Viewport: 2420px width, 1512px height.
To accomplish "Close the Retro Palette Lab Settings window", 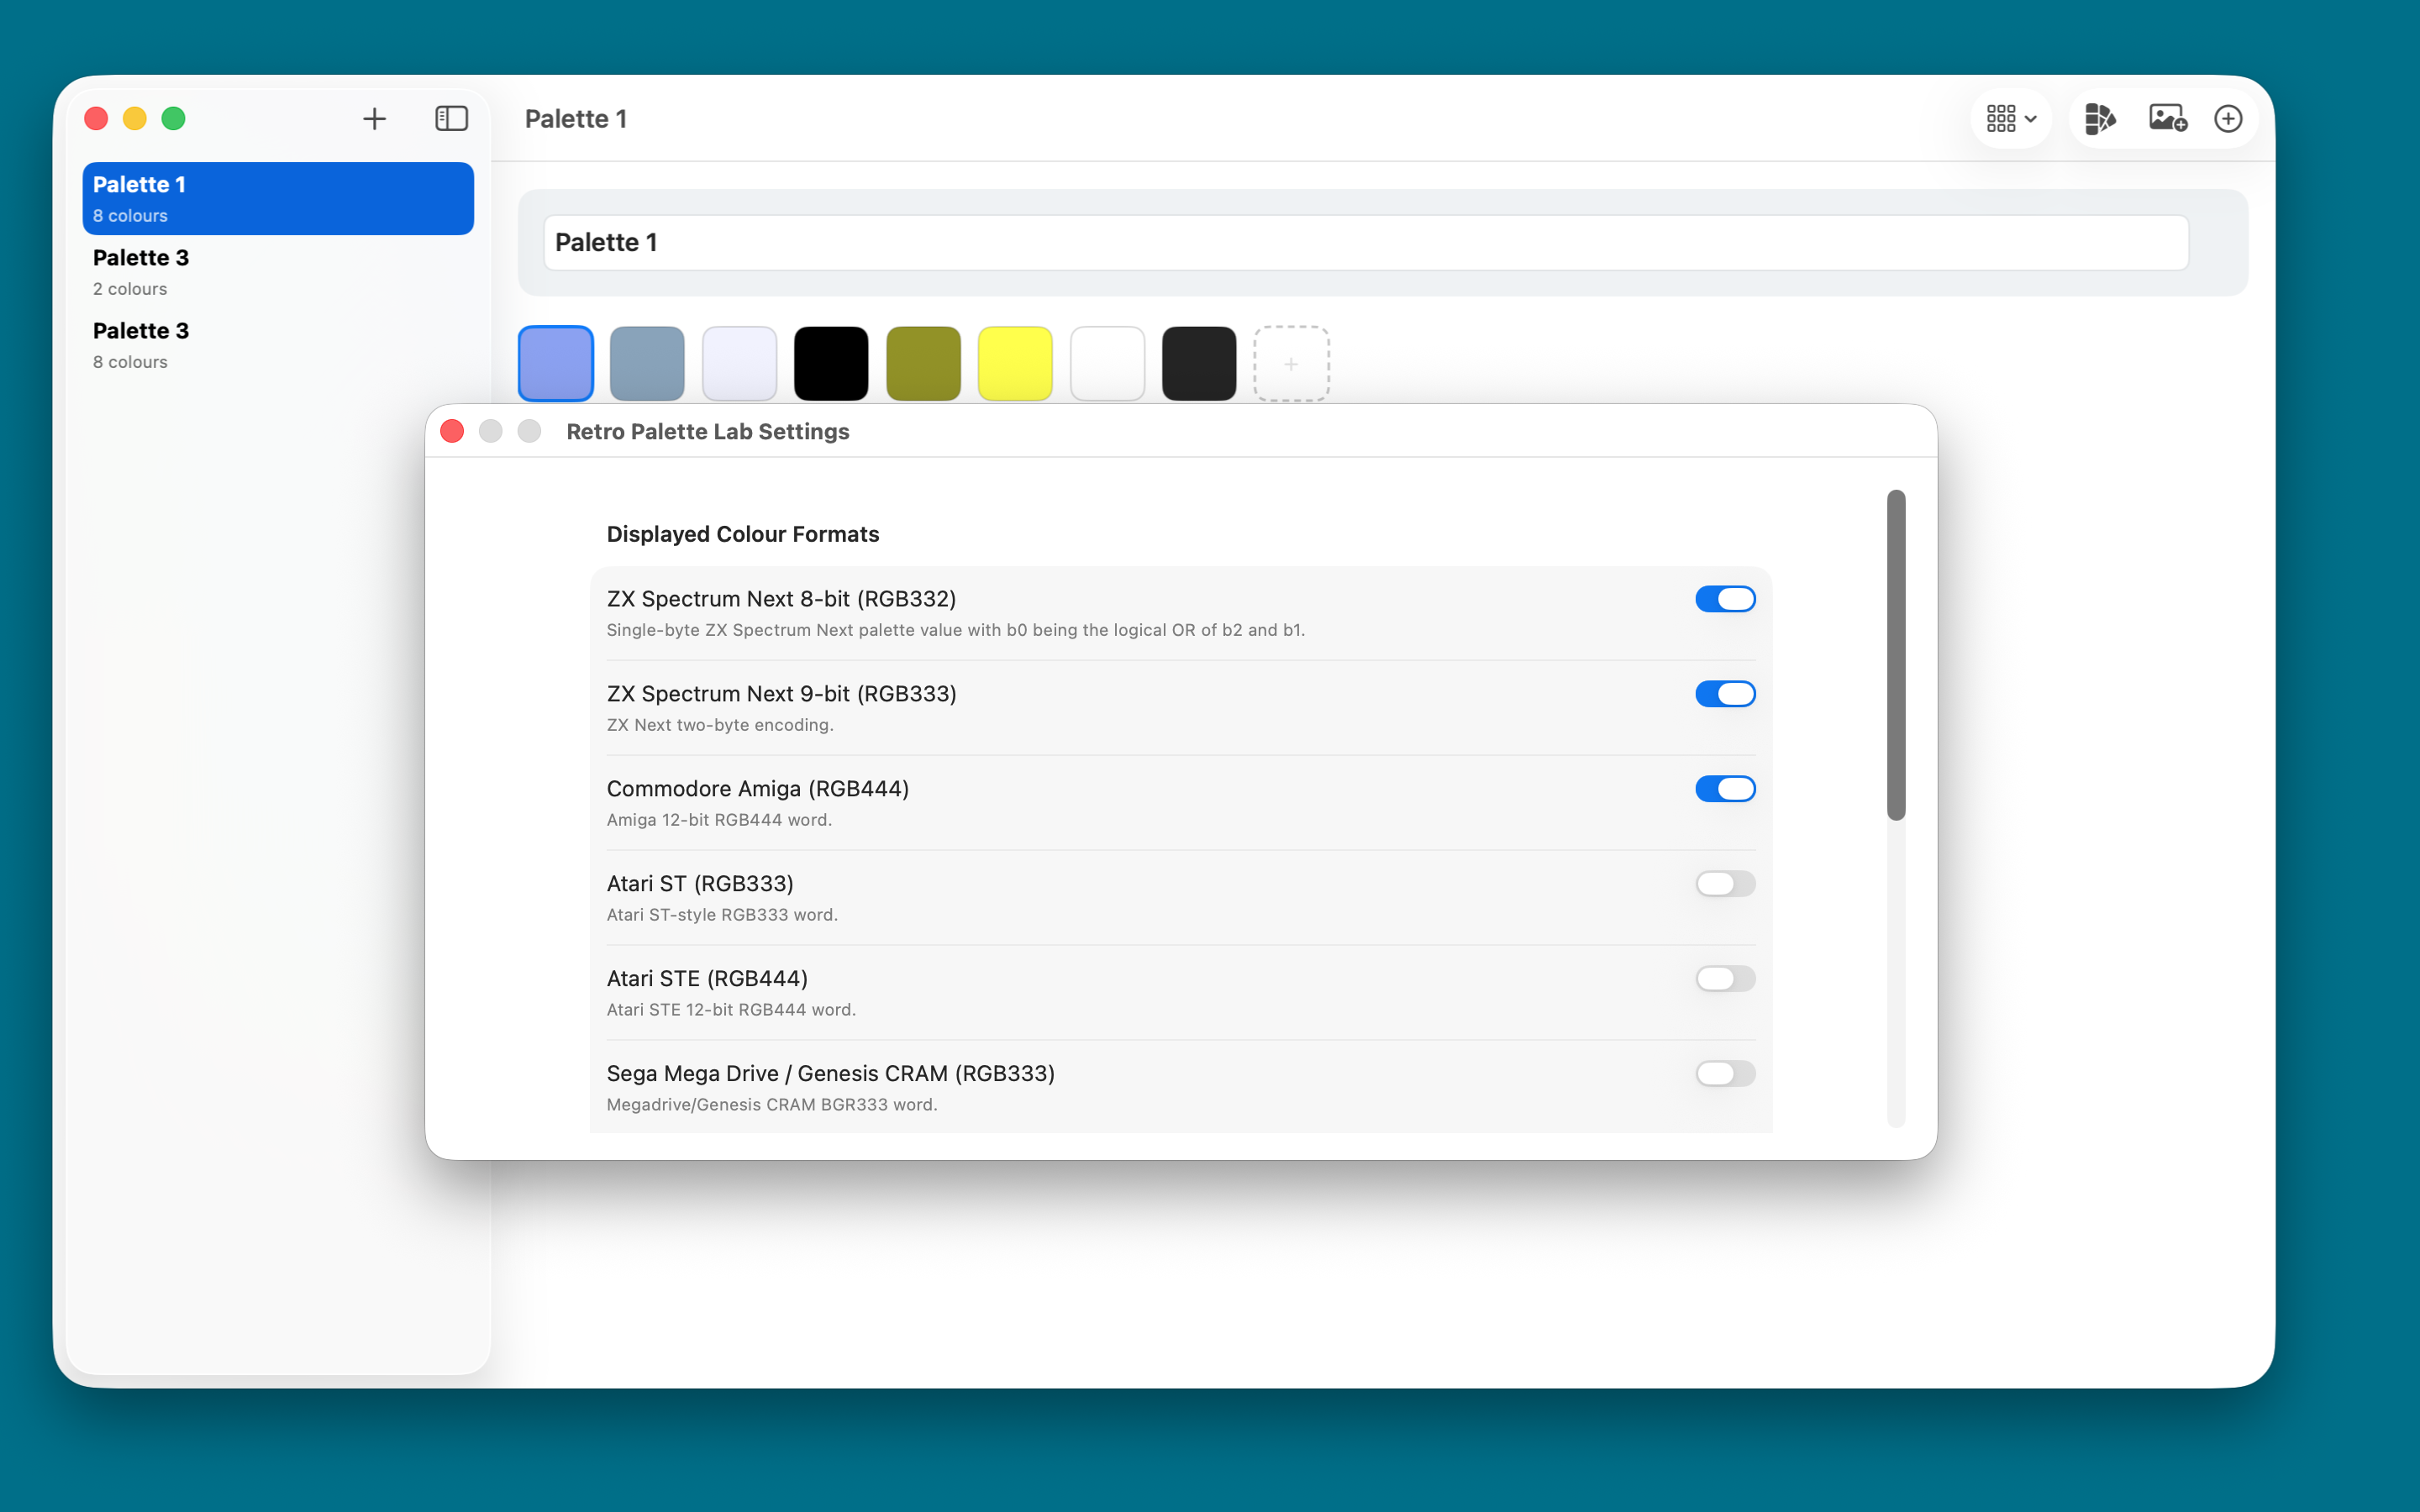I will (x=452, y=431).
